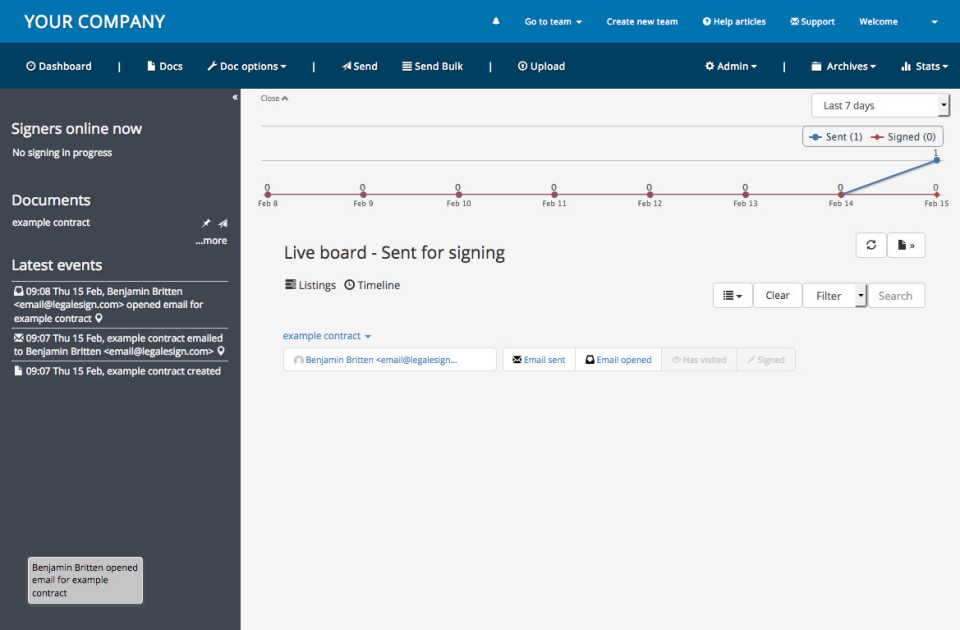960x630 pixels.
Task: Toggle Sent (1) series in chart legend
Action: (x=836, y=137)
